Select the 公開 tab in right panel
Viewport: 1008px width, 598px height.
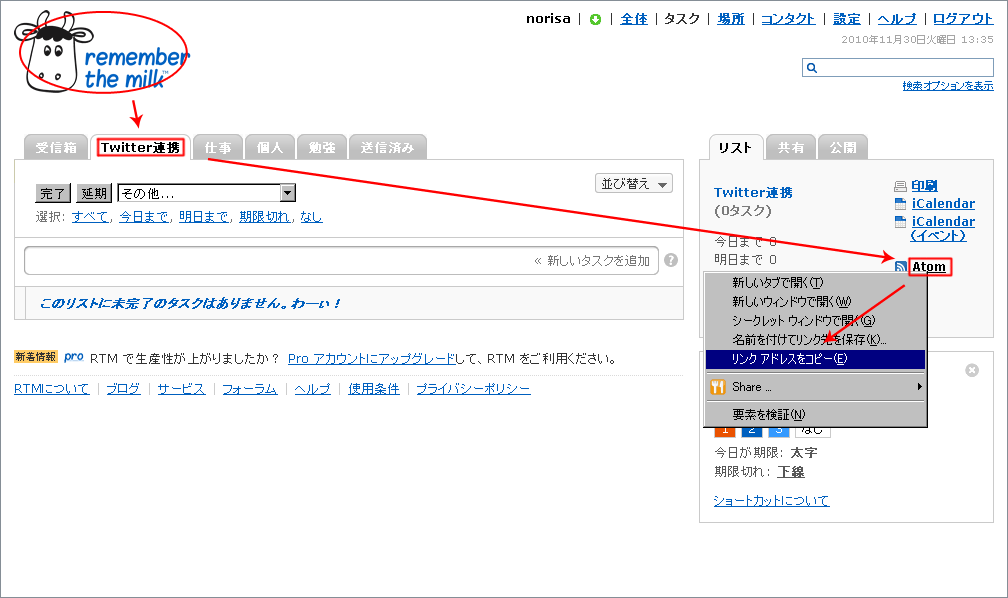pyautogui.click(x=843, y=148)
